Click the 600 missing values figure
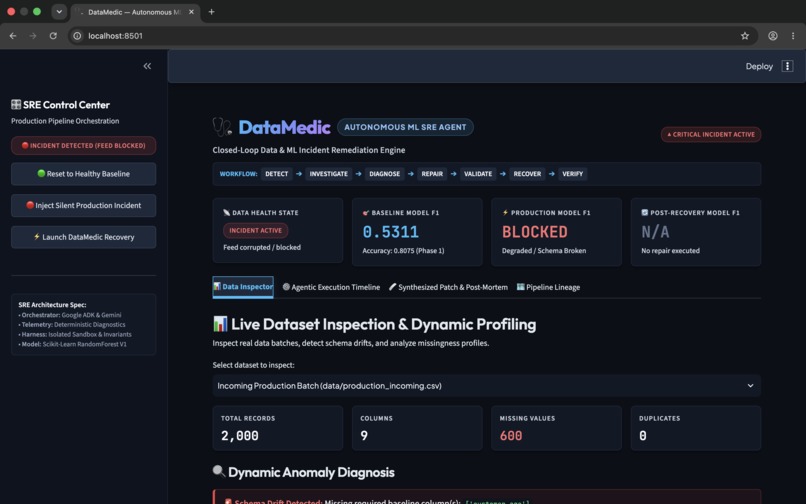The height and width of the screenshot is (504, 806). [511, 436]
